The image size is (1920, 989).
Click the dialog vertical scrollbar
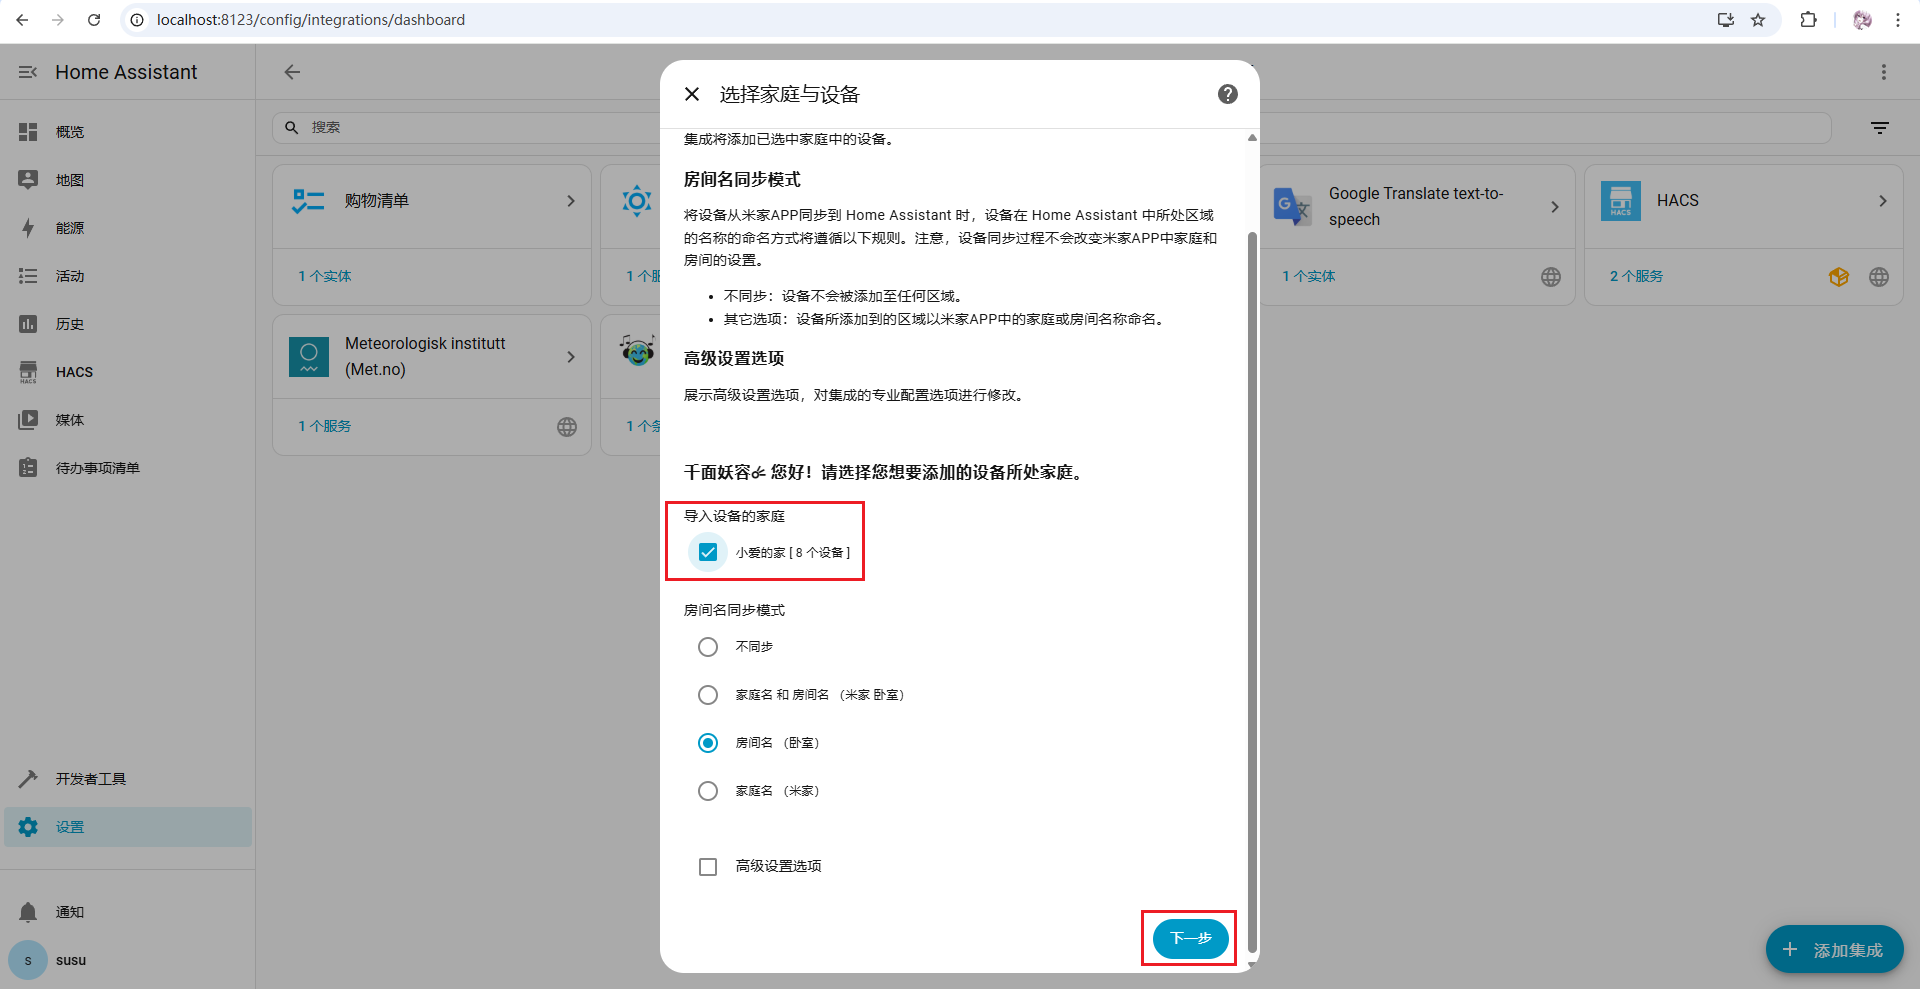pyautogui.click(x=1252, y=590)
